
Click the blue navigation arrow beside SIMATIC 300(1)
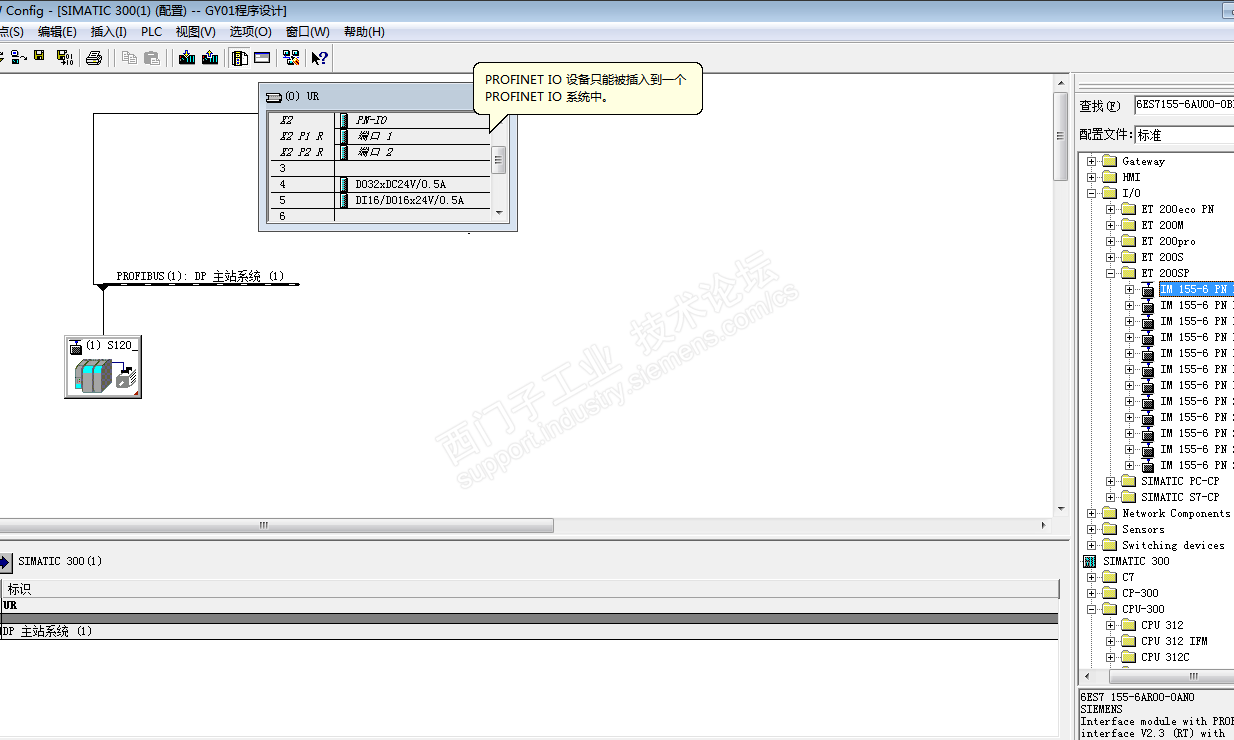pos(6,562)
